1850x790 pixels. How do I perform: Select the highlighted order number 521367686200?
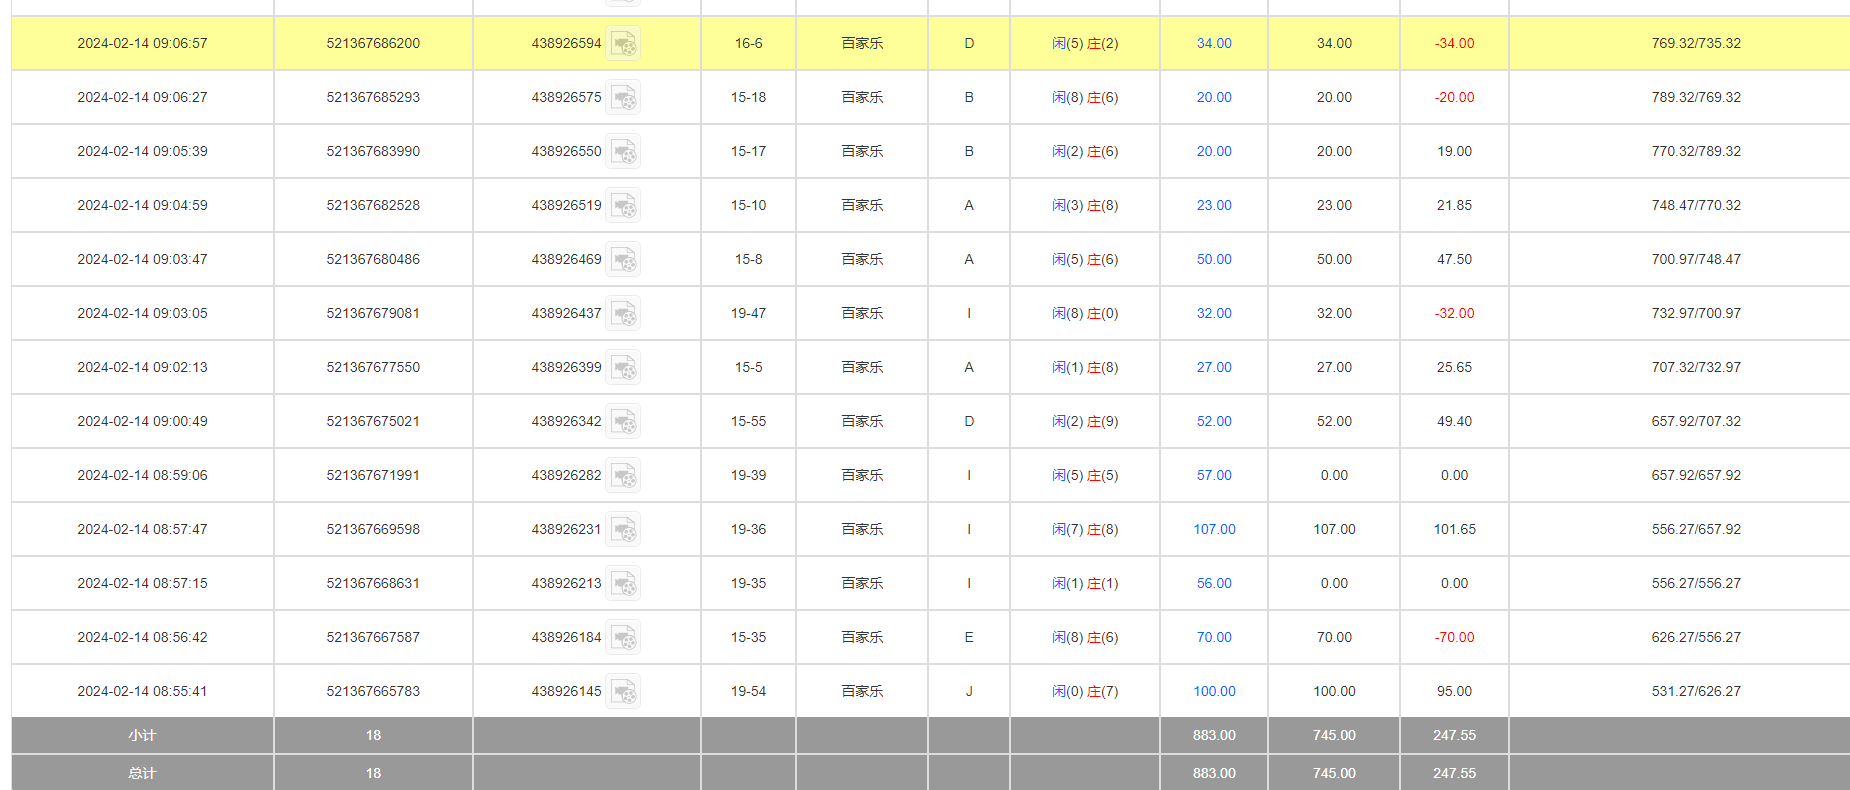pos(373,43)
